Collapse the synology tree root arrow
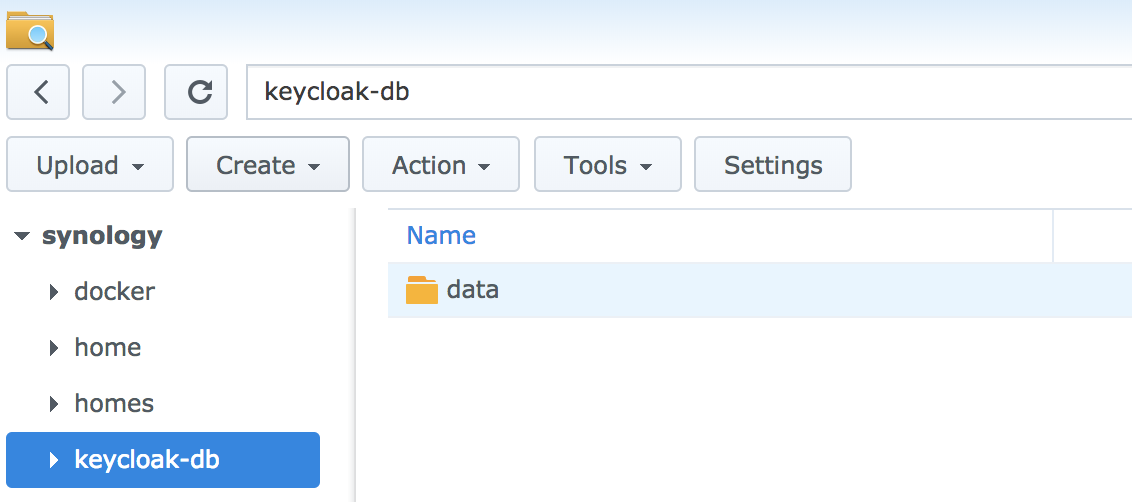Screen dimensions: 1132x502 [22, 236]
